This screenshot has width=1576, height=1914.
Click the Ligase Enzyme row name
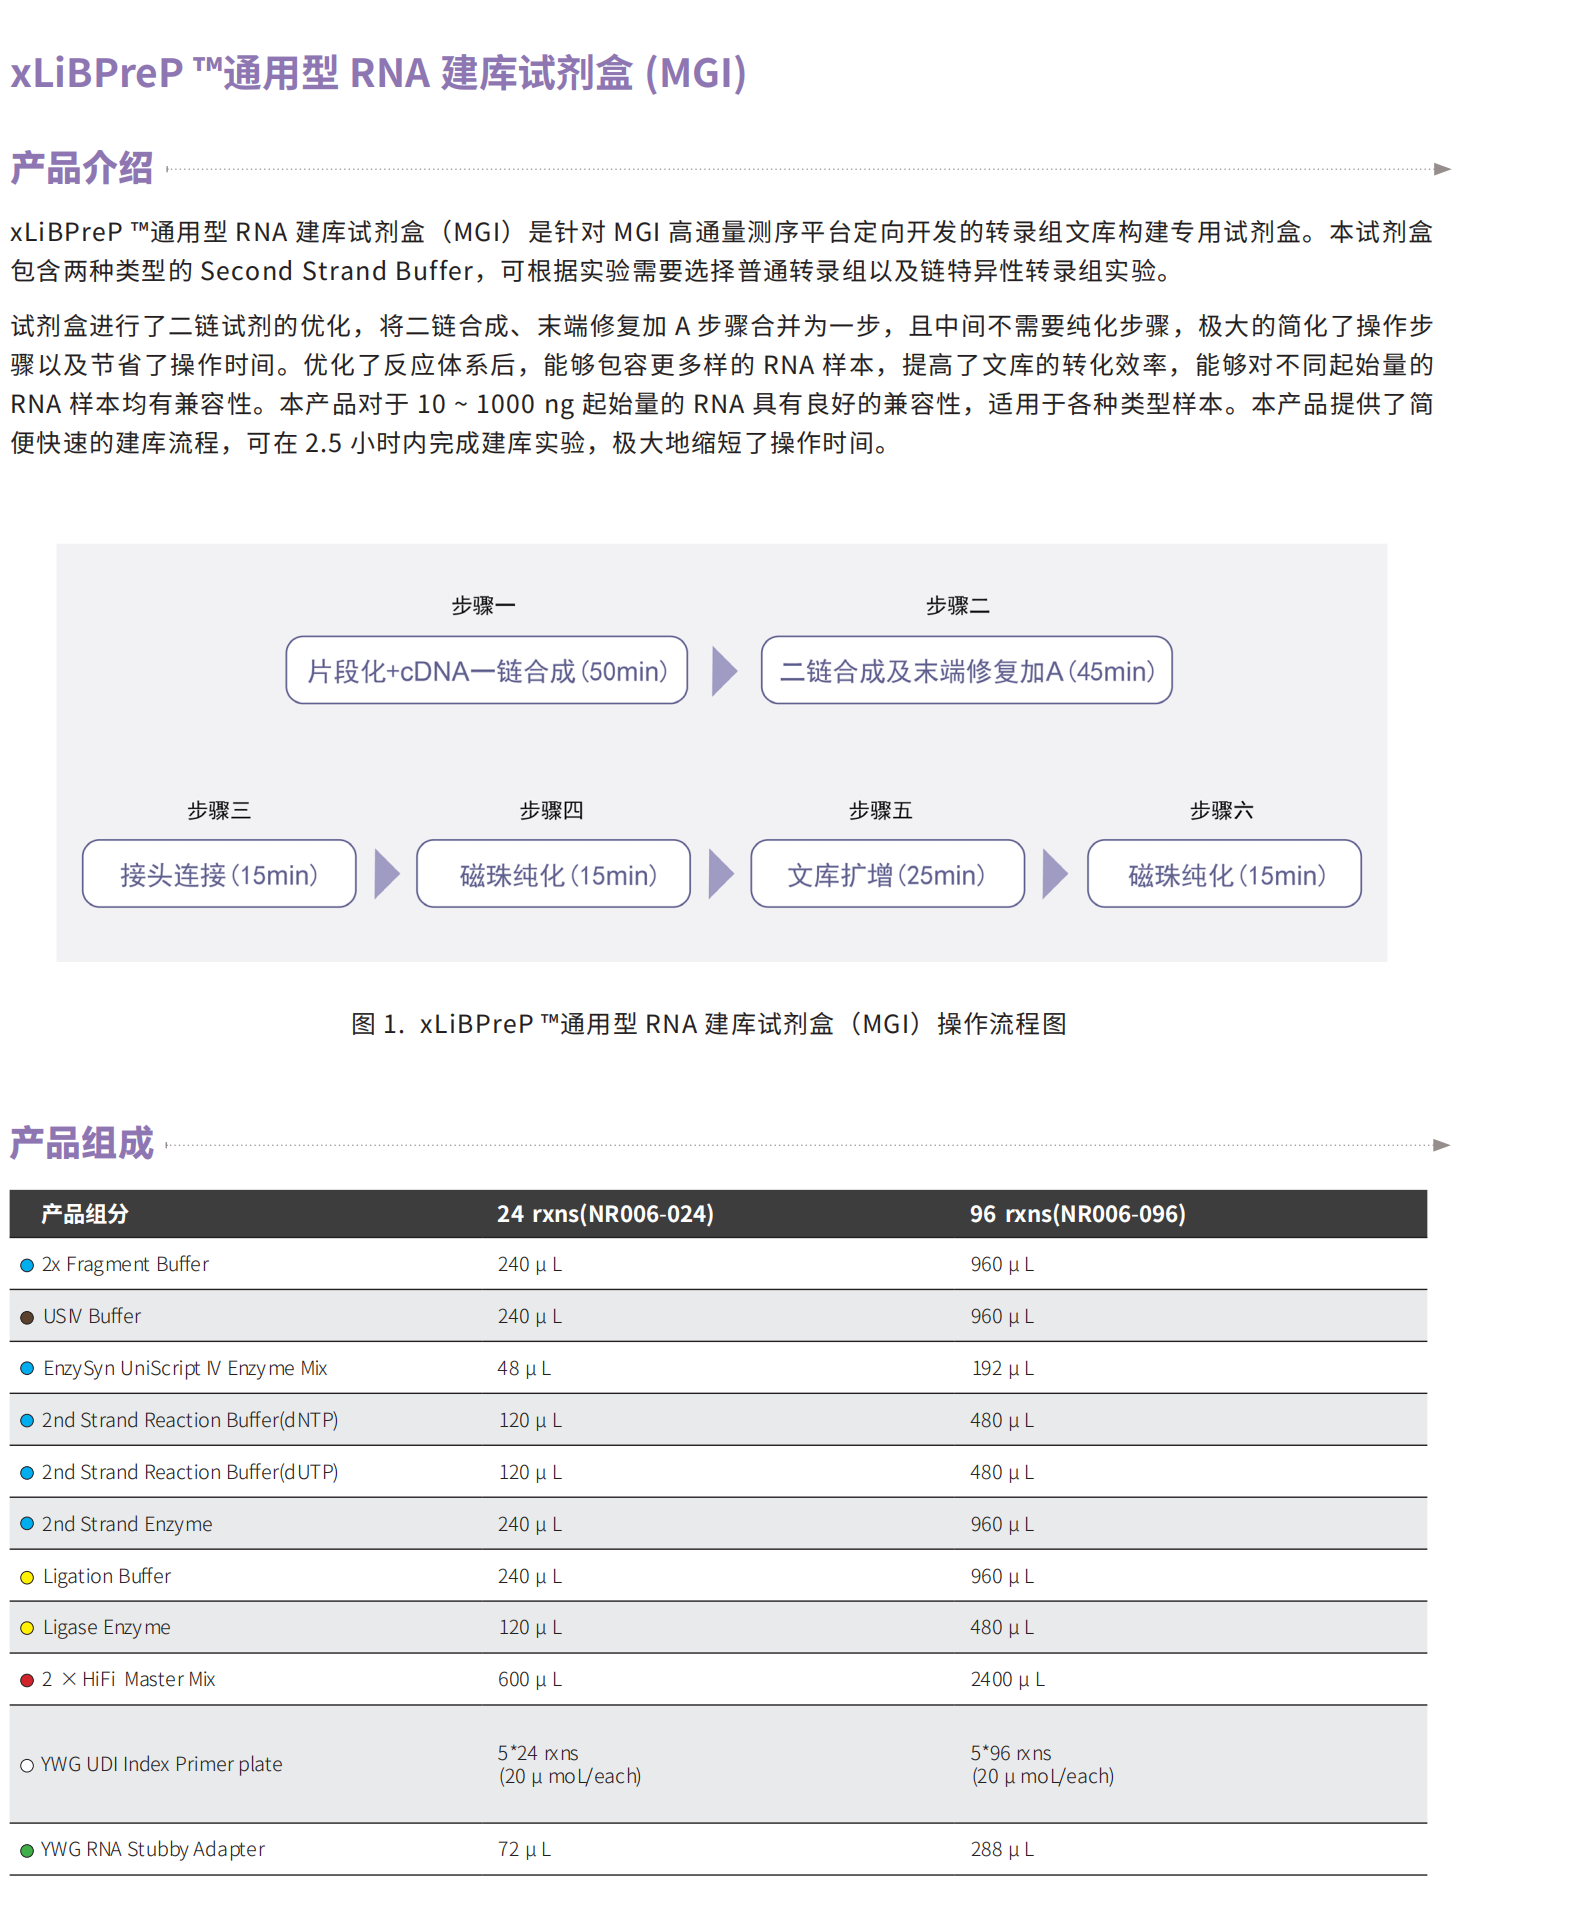point(107,1628)
